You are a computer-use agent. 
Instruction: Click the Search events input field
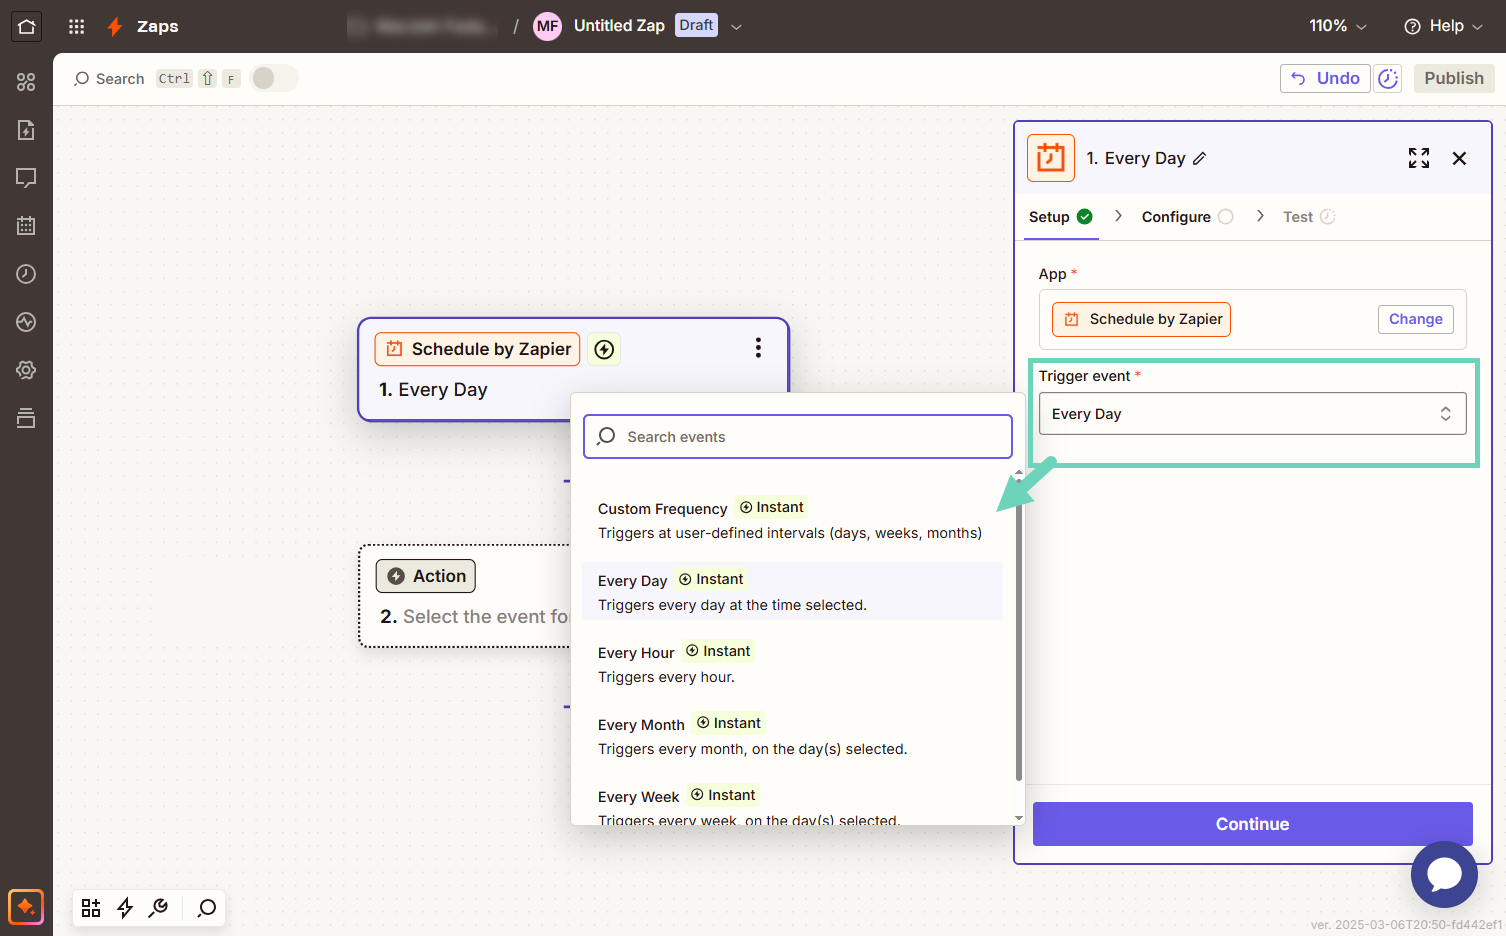798,437
